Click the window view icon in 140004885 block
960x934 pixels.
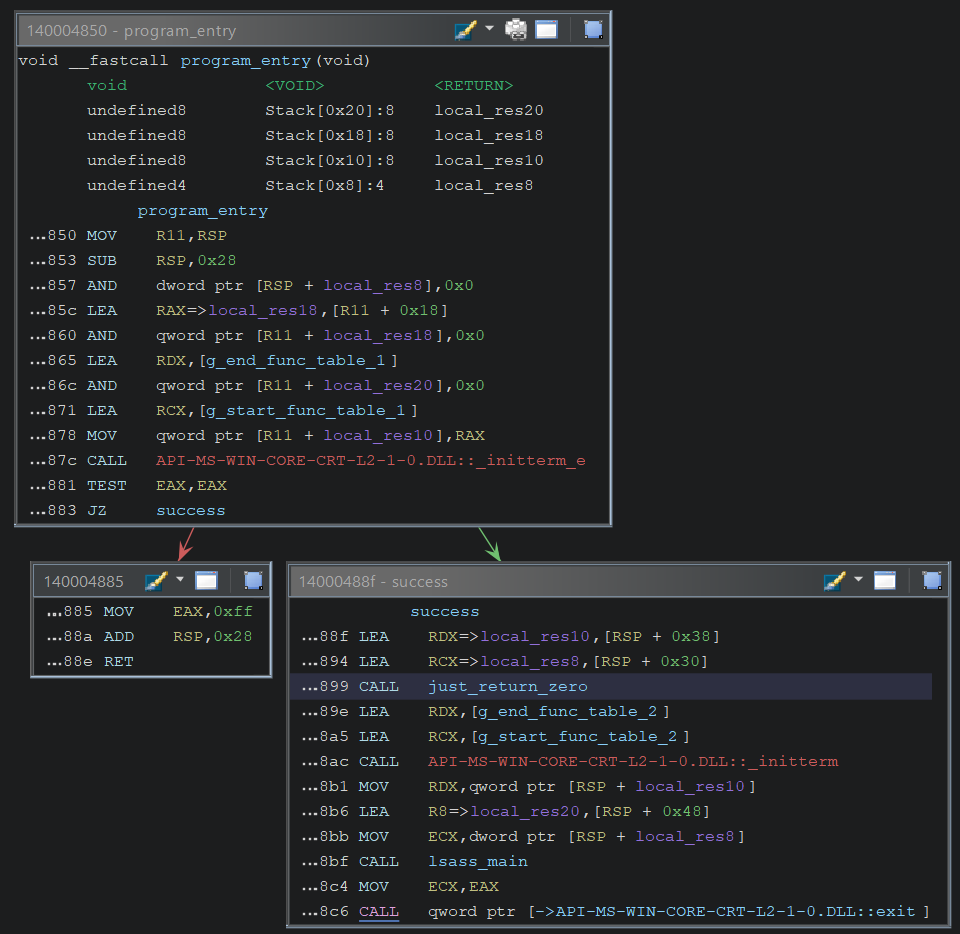[206, 580]
